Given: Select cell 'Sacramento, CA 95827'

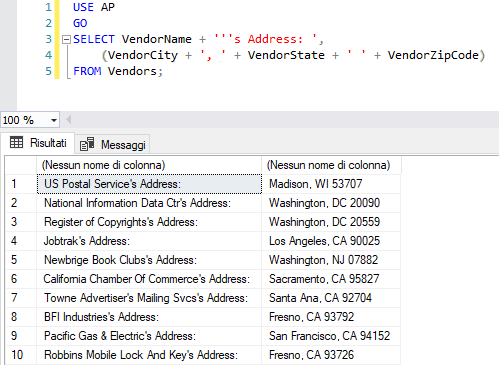Looking at the screenshot, I should click(331, 279).
